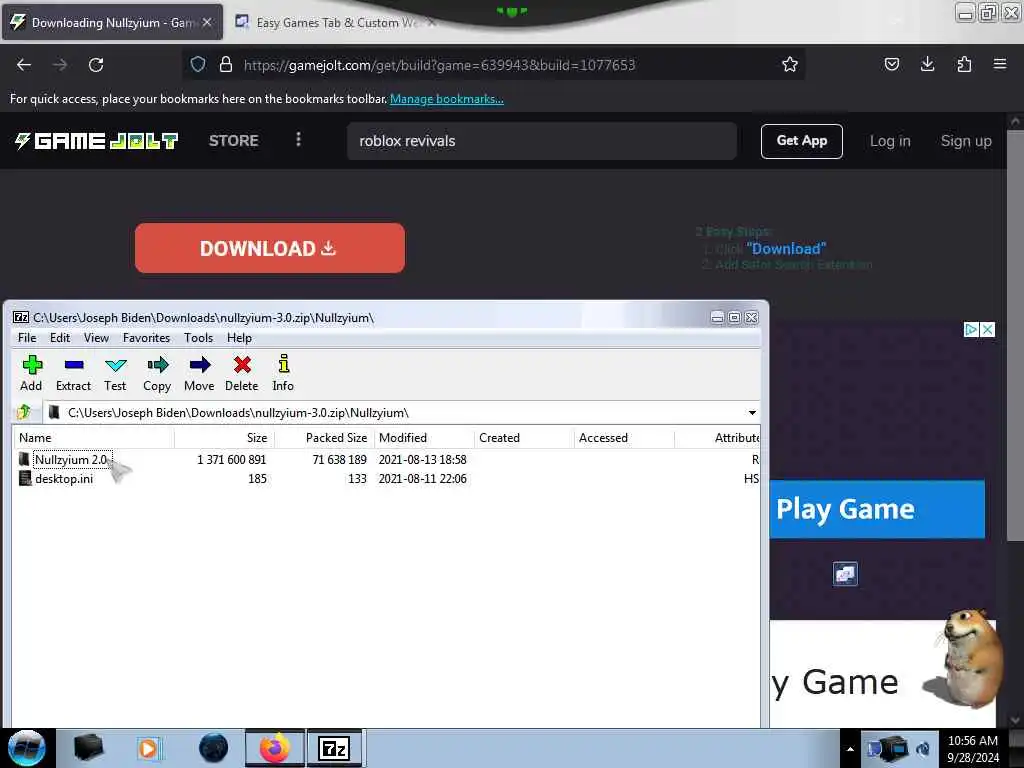Open the Firefox tracking protection shield icon

pos(198,65)
